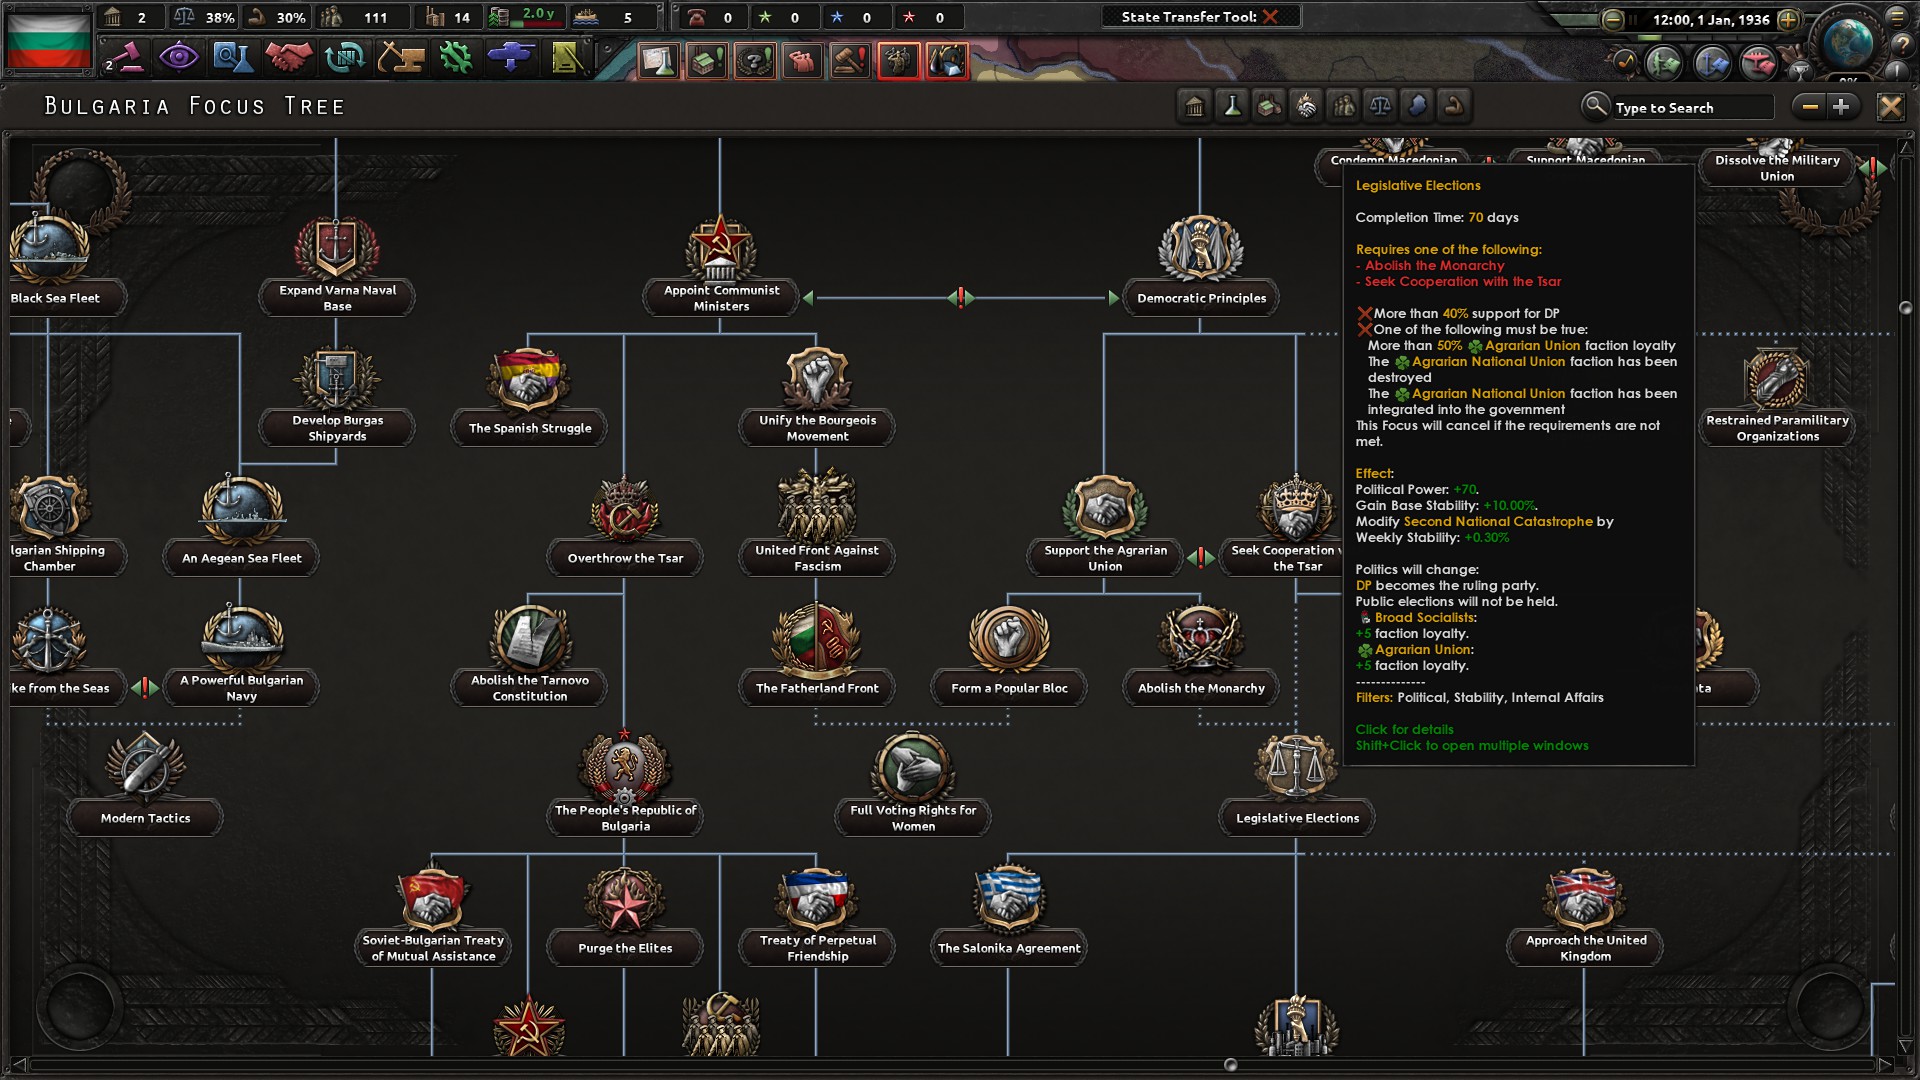This screenshot has height=1080, width=1920.
Task: Zoom out focus tree with minus
Action: (1810, 106)
